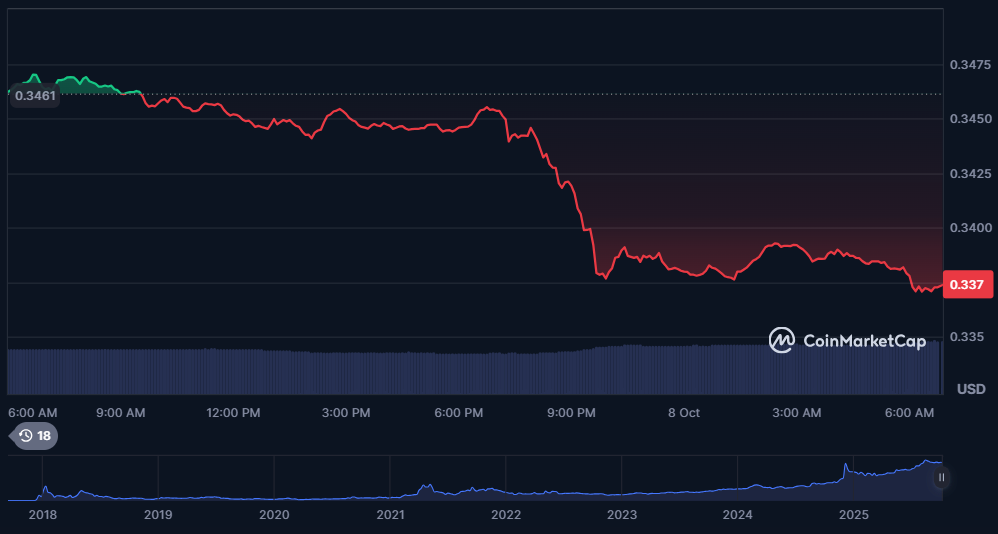Click the 9:00 PM time axis label
Image resolution: width=998 pixels, height=534 pixels.
(573, 413)
